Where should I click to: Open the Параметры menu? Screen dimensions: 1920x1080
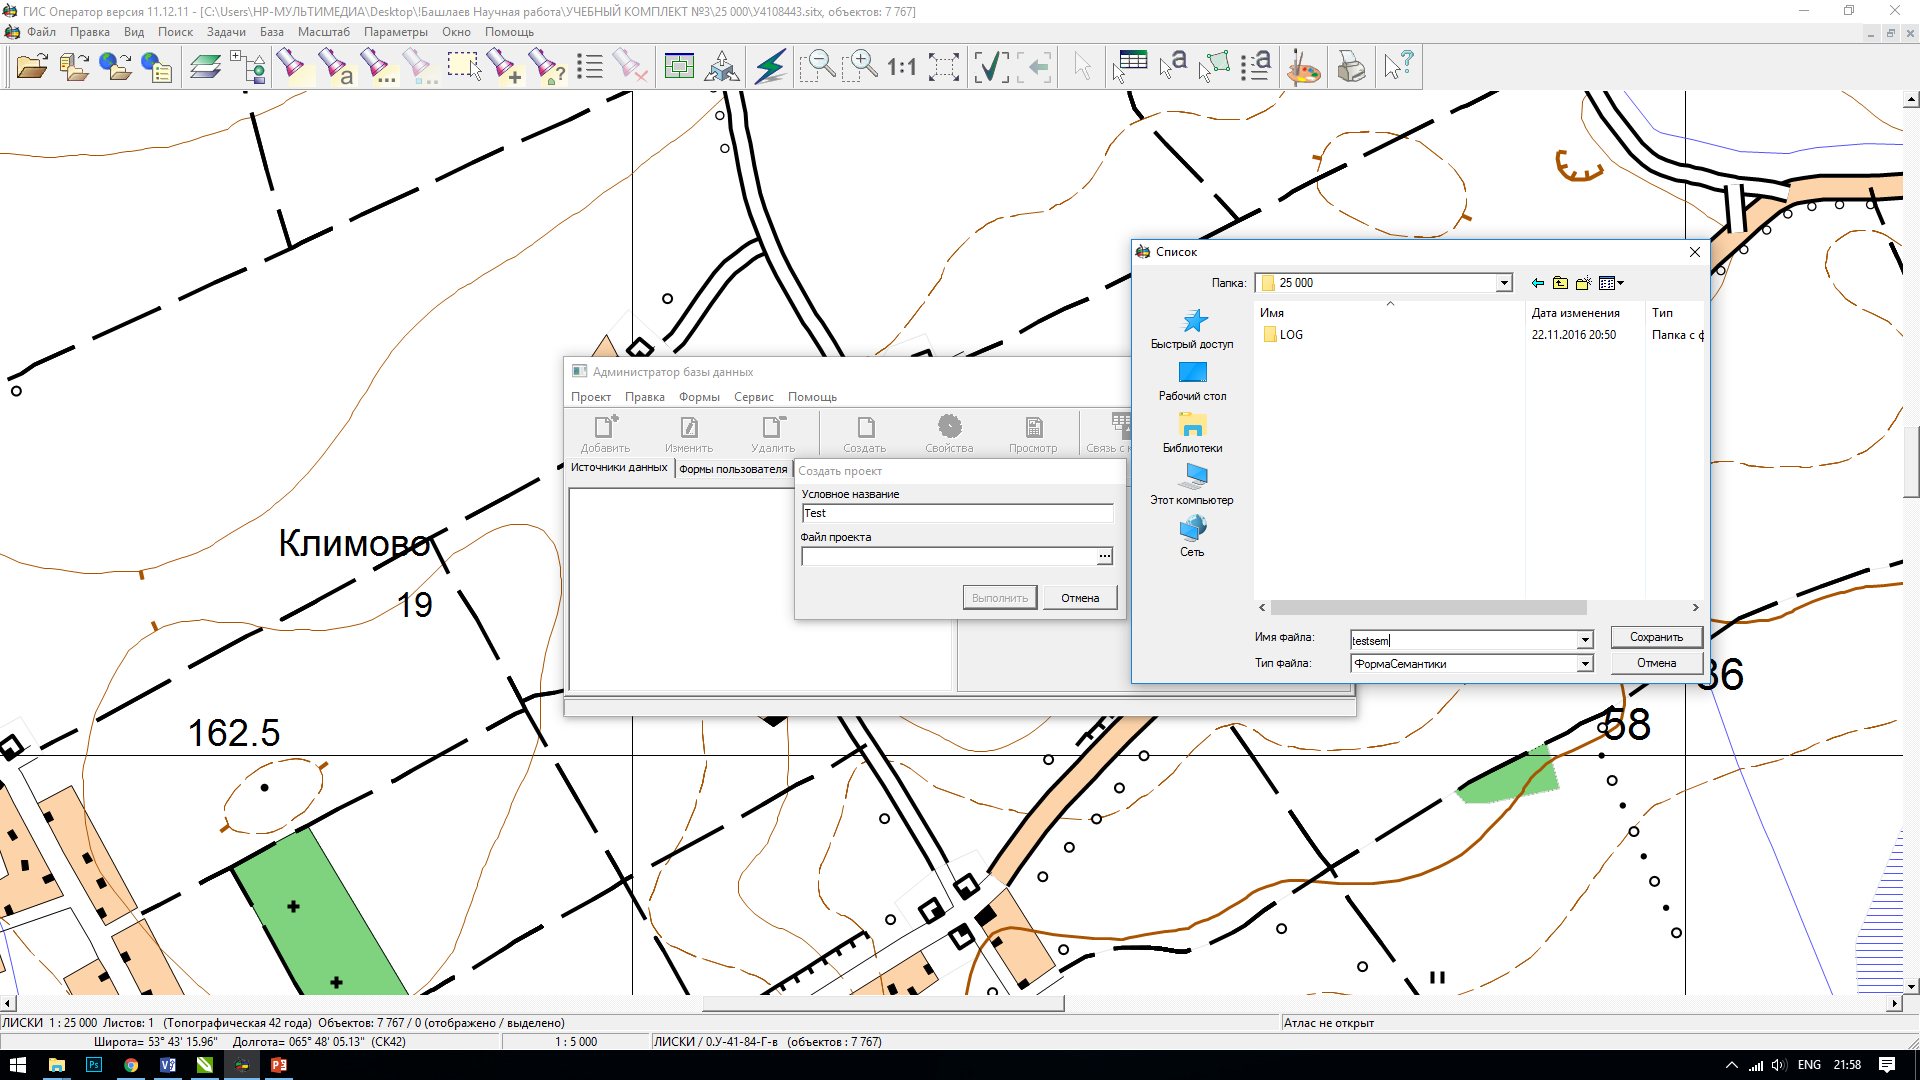coord(396,32)
